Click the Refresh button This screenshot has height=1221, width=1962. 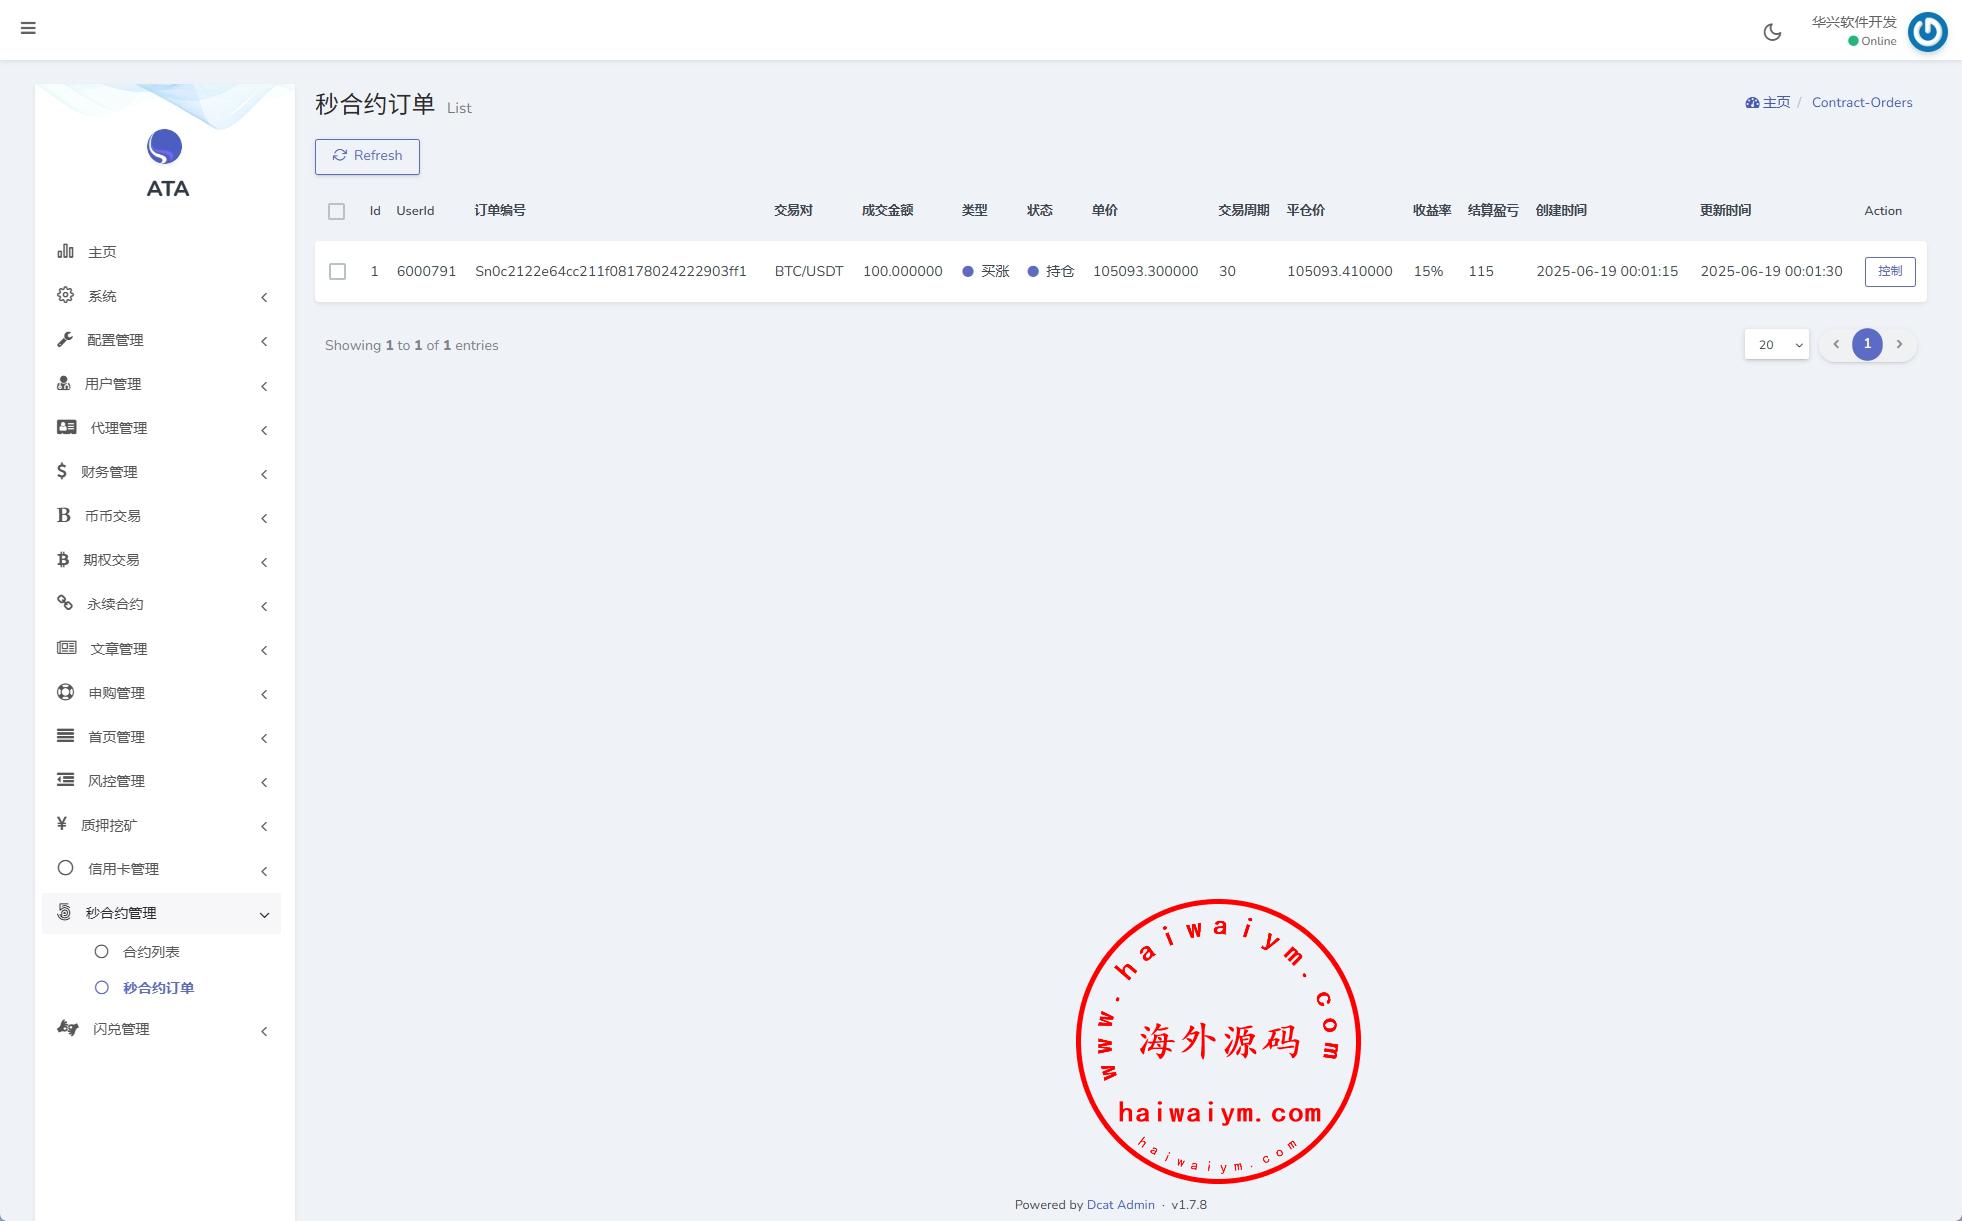(367, 156)
